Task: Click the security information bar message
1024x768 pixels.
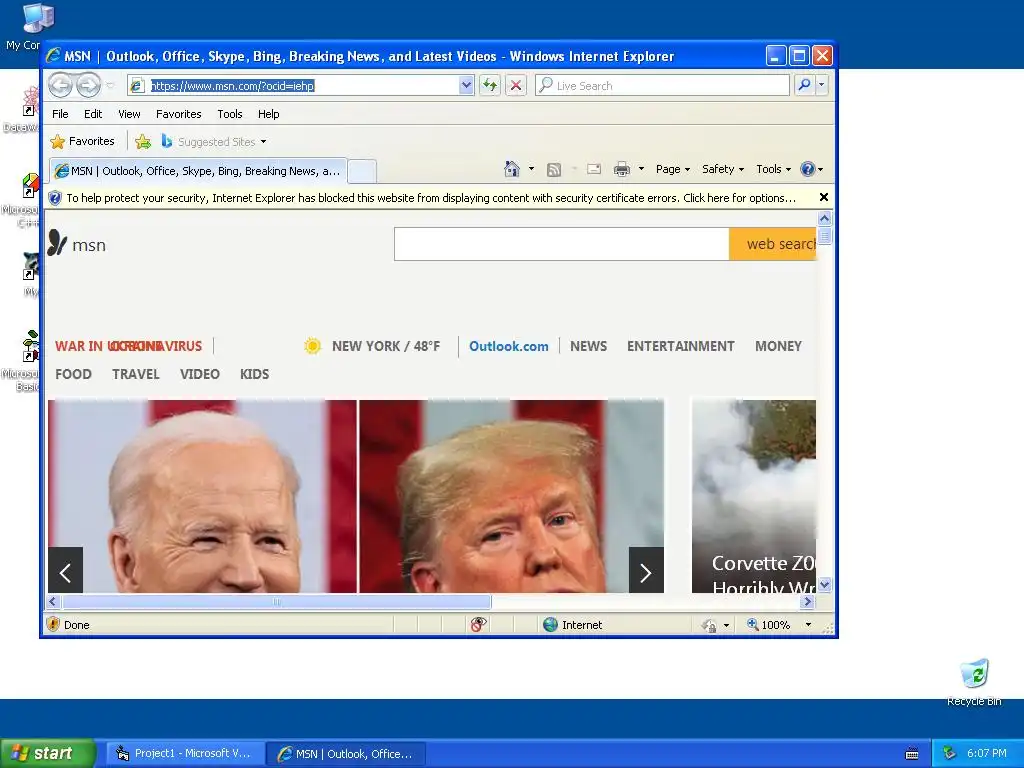Action: pyautogui.click(x=431, y=198)
